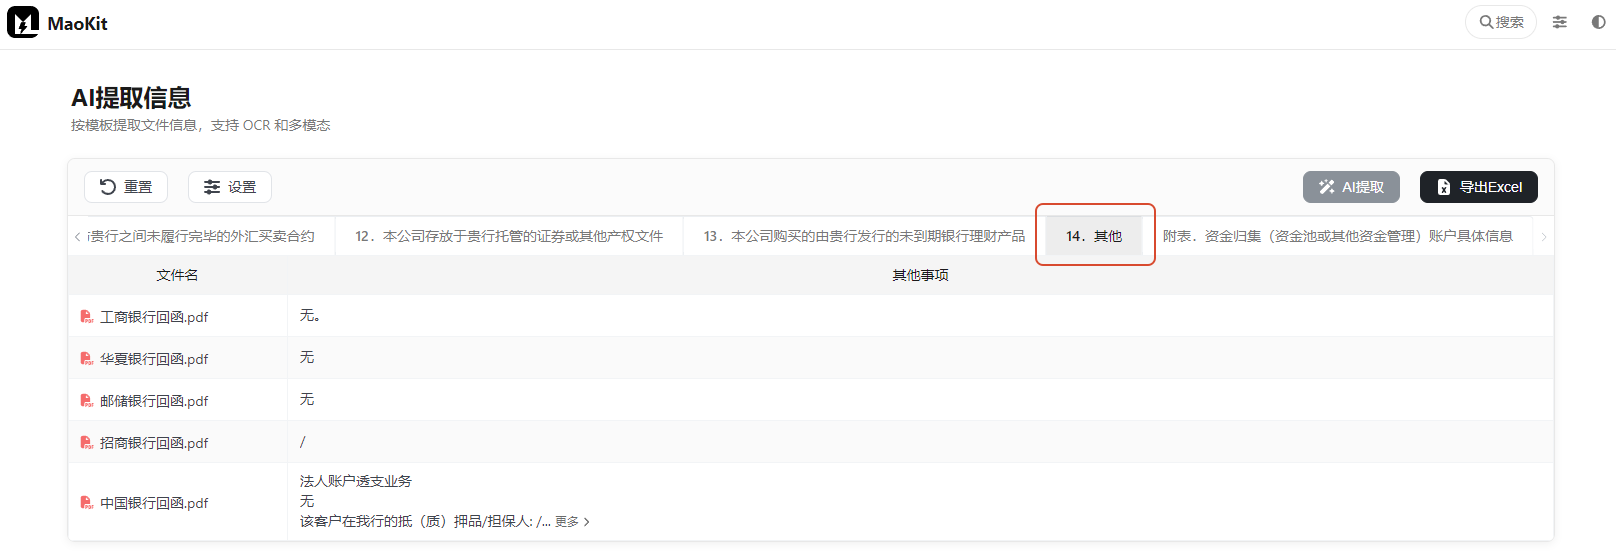The width and height of the screenshot is (1616, 559).
Task: Click the 重置 reset button
Action: click(126, 187)
